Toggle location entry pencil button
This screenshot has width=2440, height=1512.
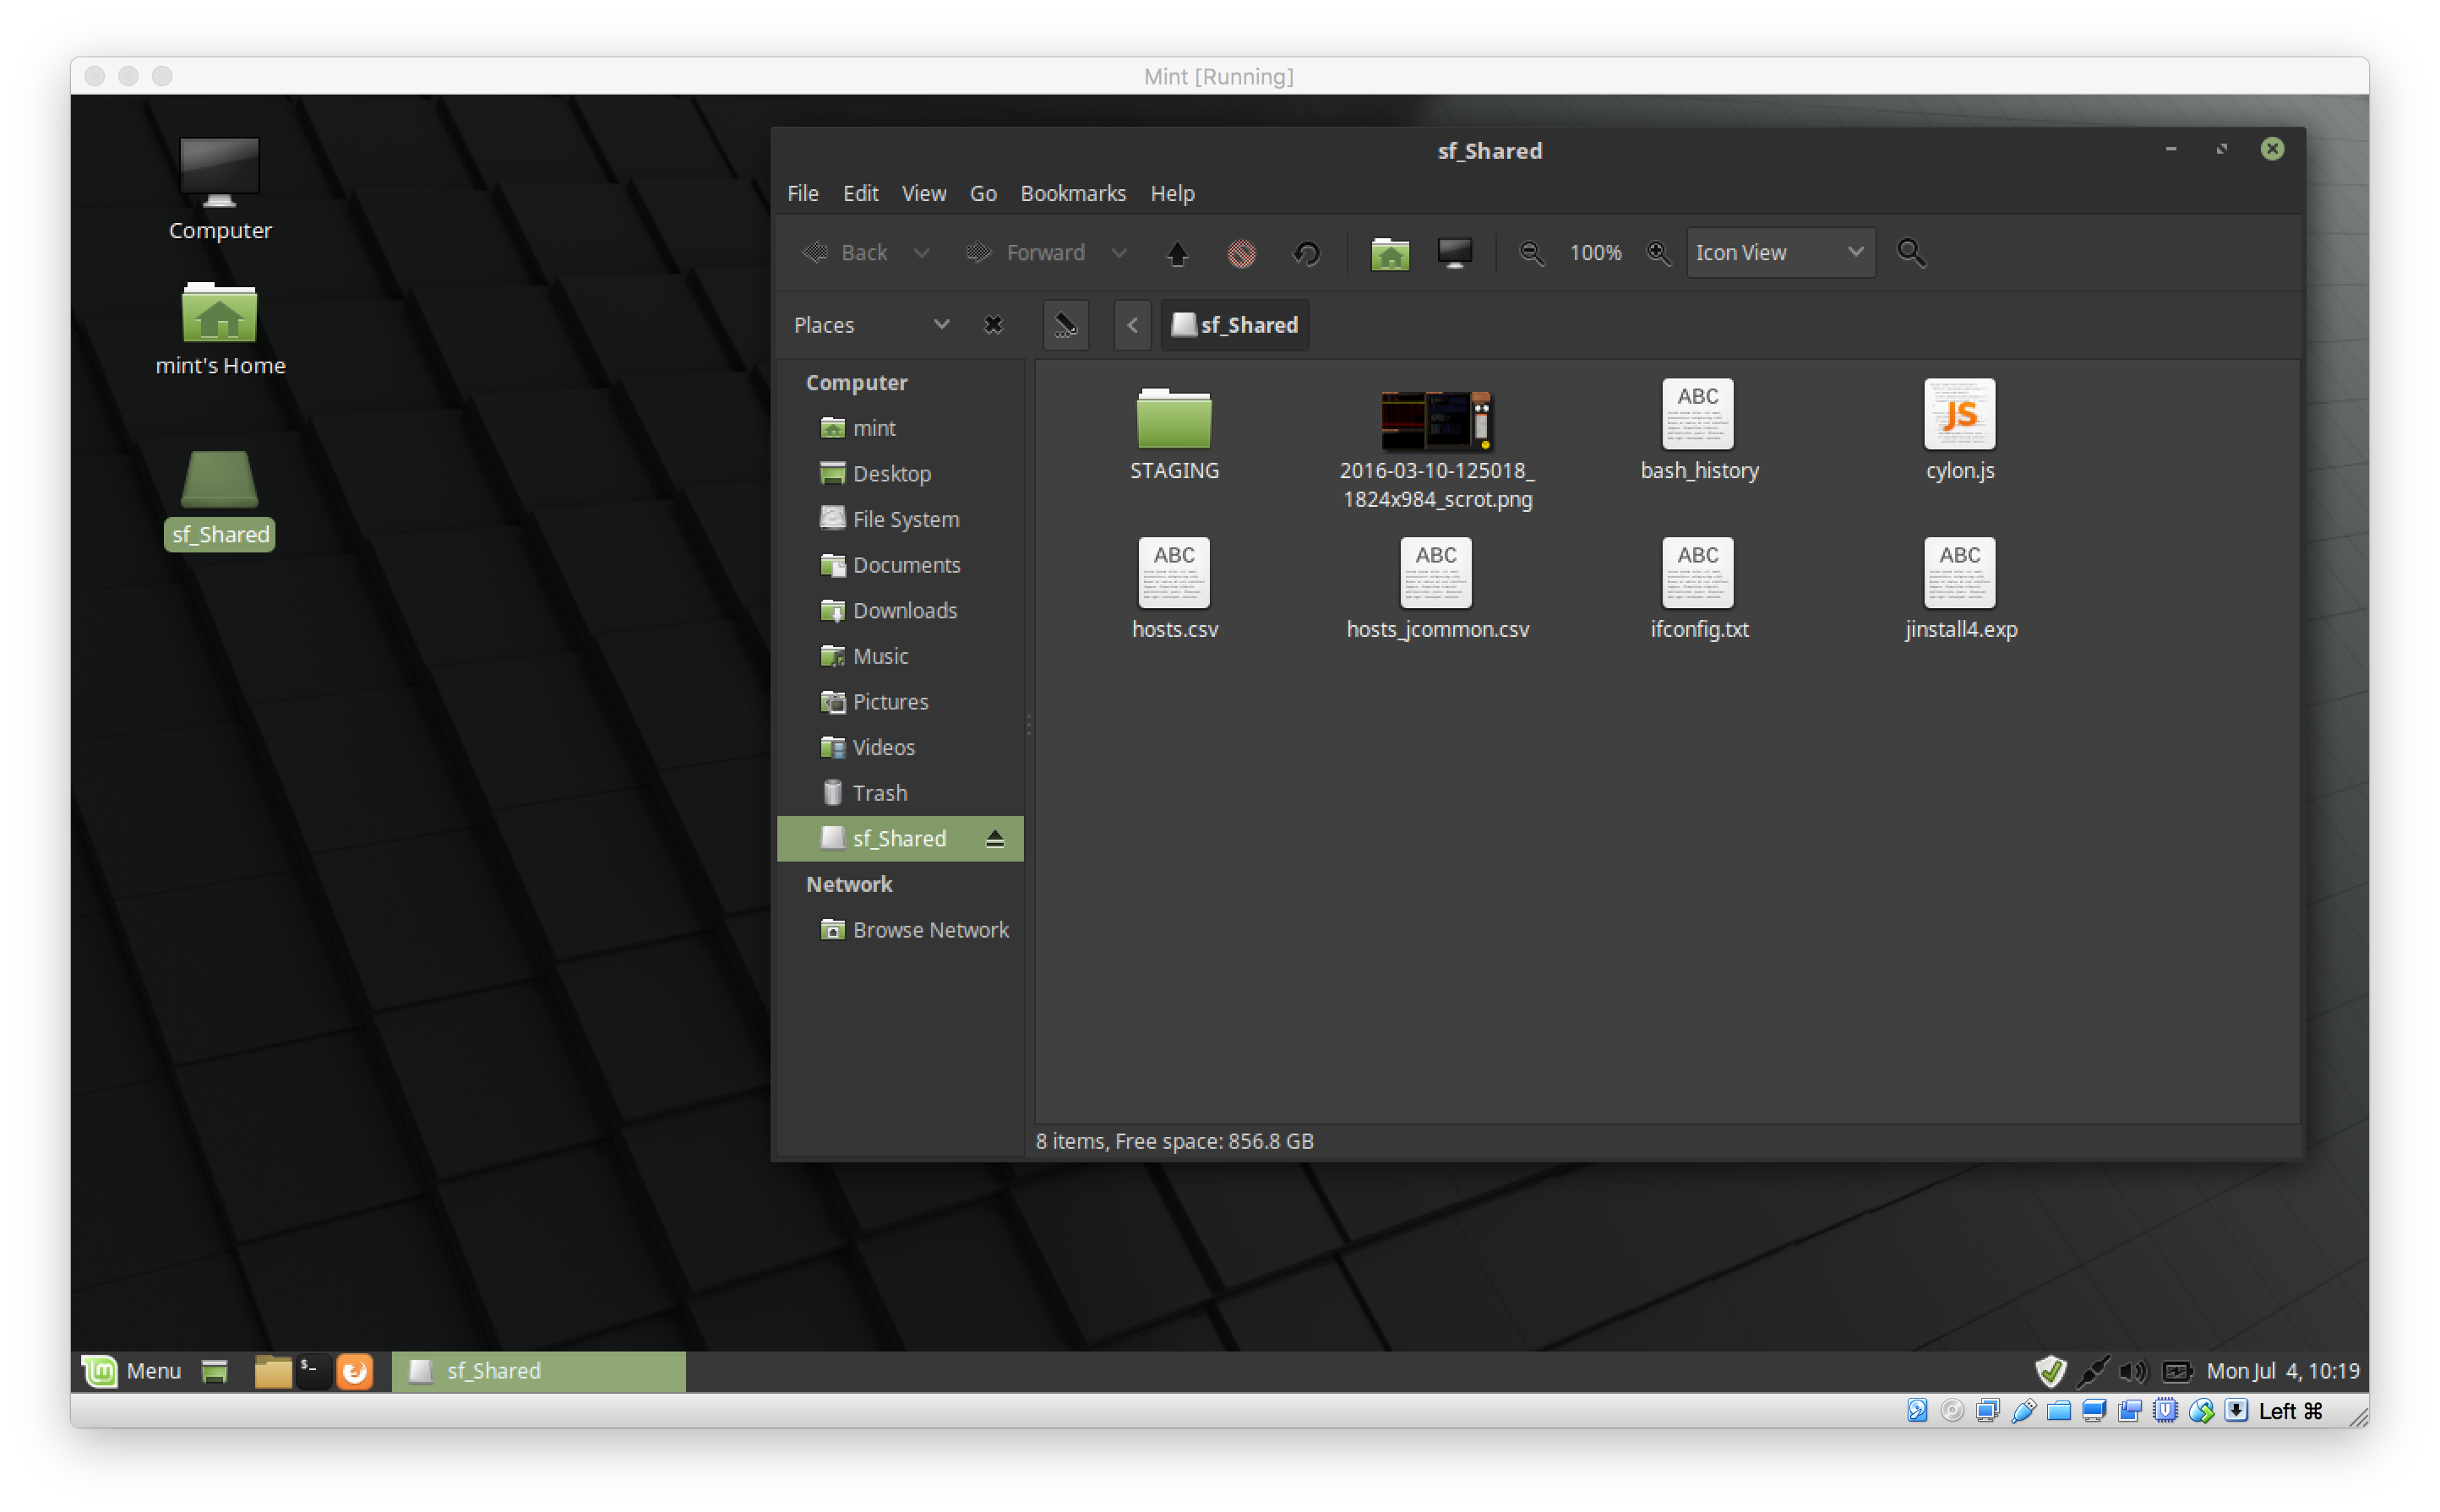[1065, 325]
